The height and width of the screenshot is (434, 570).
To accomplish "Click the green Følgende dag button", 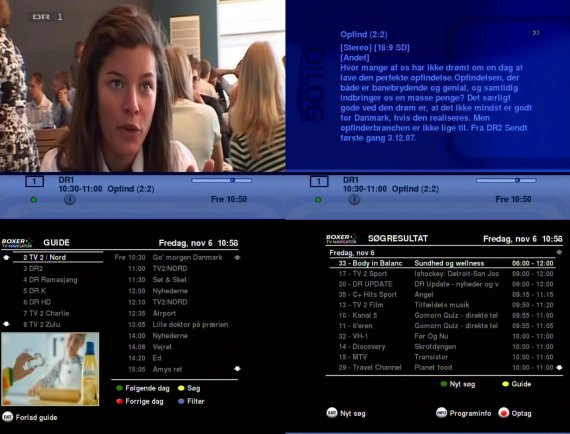I will pos(142,388).
